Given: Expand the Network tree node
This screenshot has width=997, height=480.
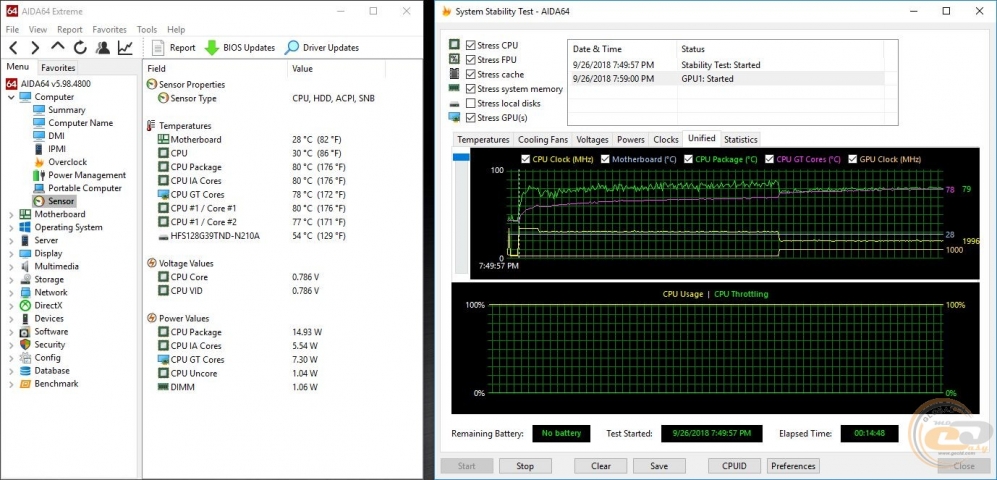Looking at the screenshot, I should coord(11,292).
